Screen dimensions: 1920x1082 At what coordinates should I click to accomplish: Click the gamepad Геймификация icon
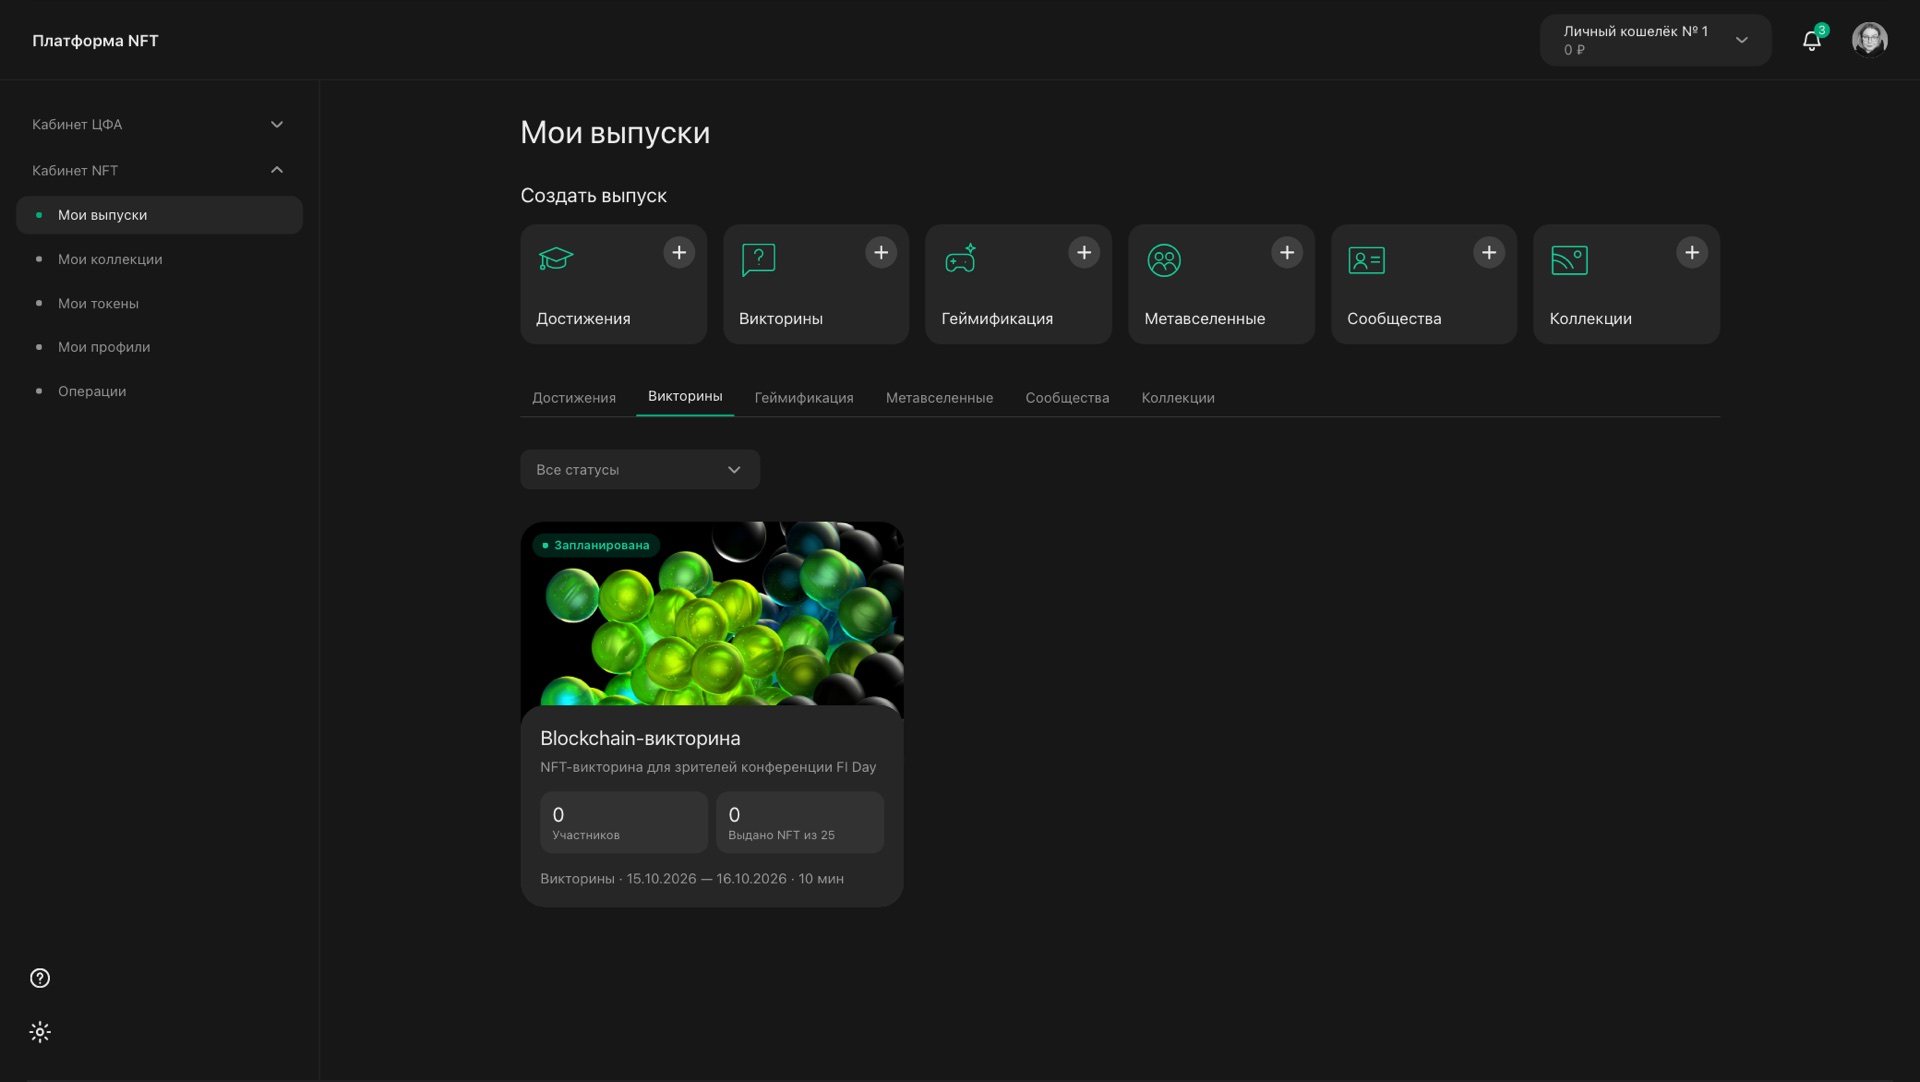(x=961, y=259)
